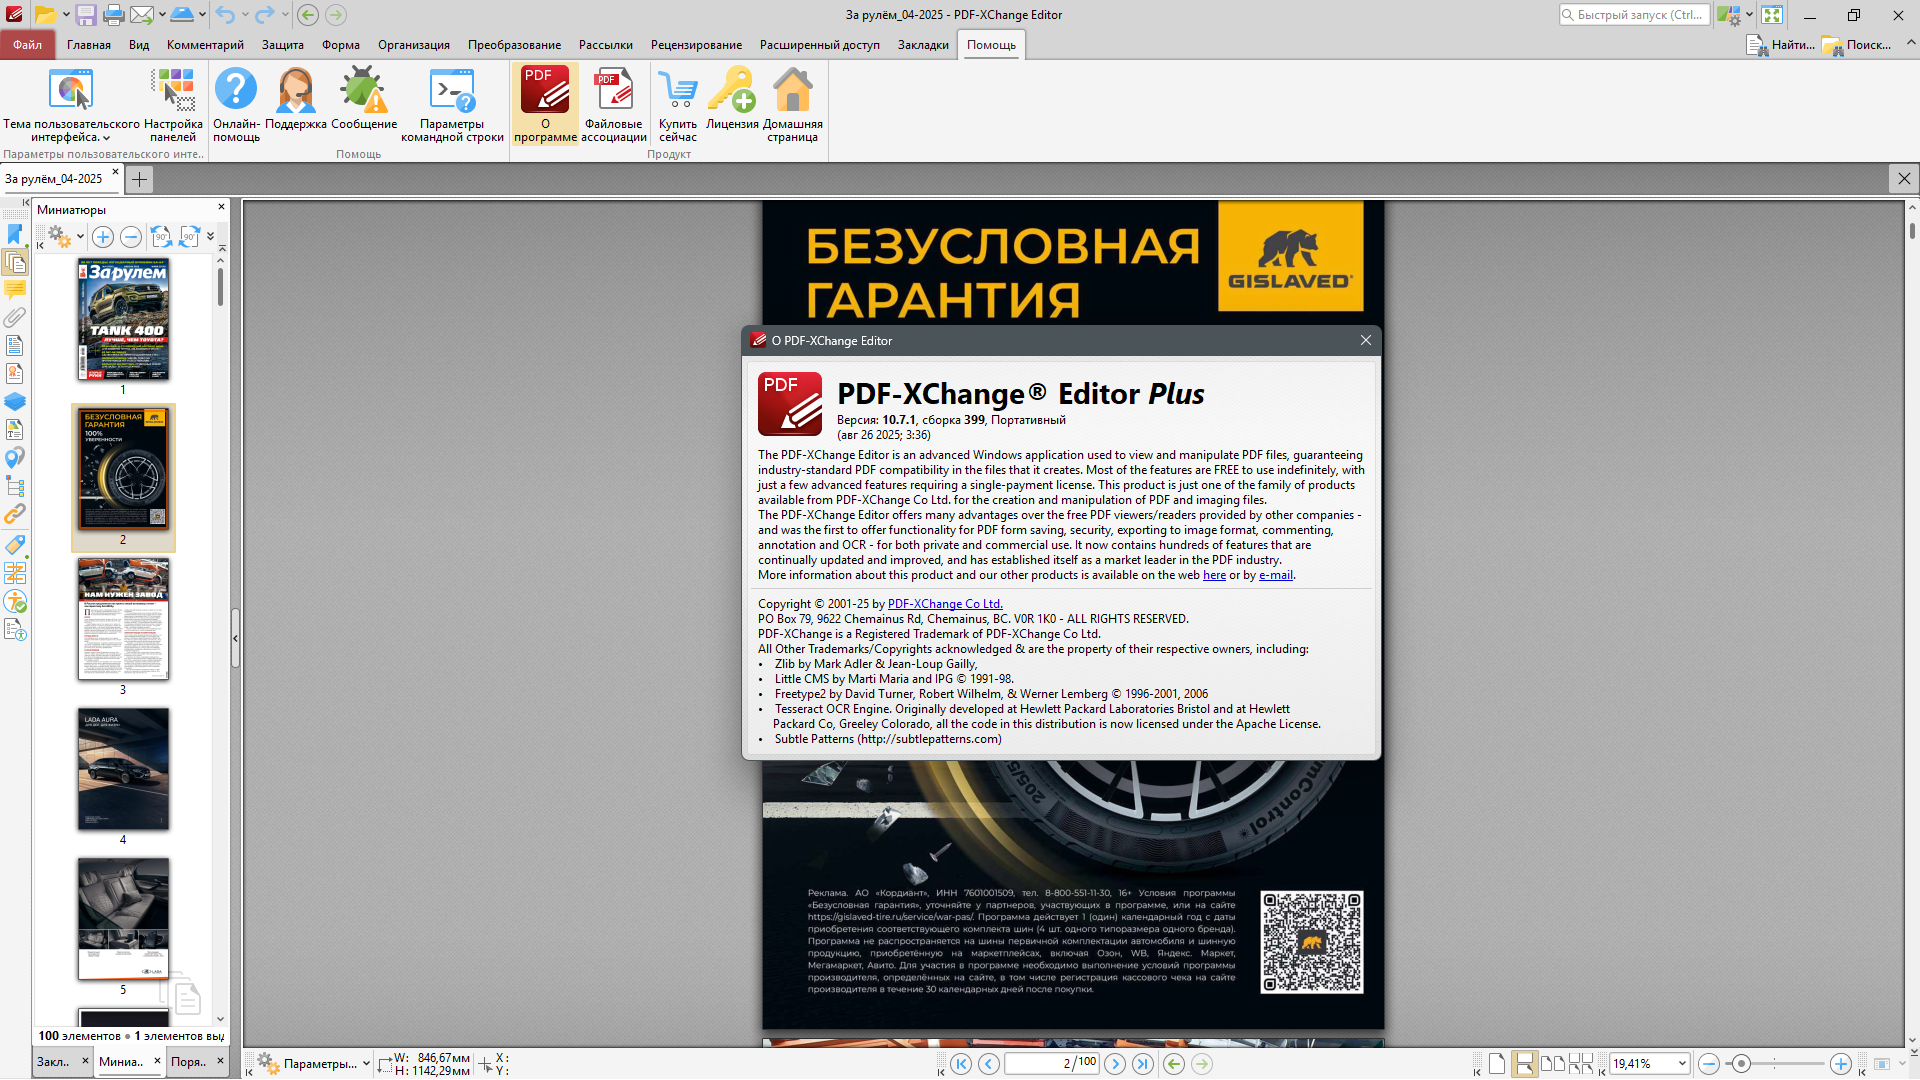Click the О программе ribbon button

tap(545, 105)
